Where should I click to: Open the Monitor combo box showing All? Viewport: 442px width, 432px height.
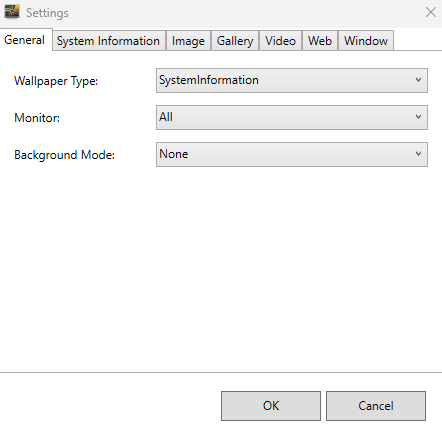(x=292, y=117)
